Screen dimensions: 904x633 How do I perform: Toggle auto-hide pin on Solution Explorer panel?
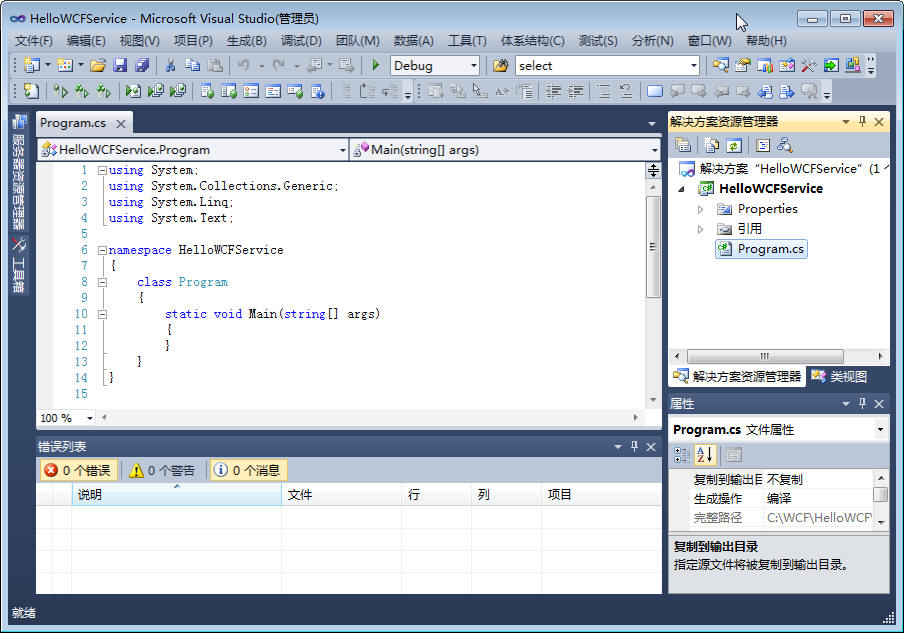[862, 122]
